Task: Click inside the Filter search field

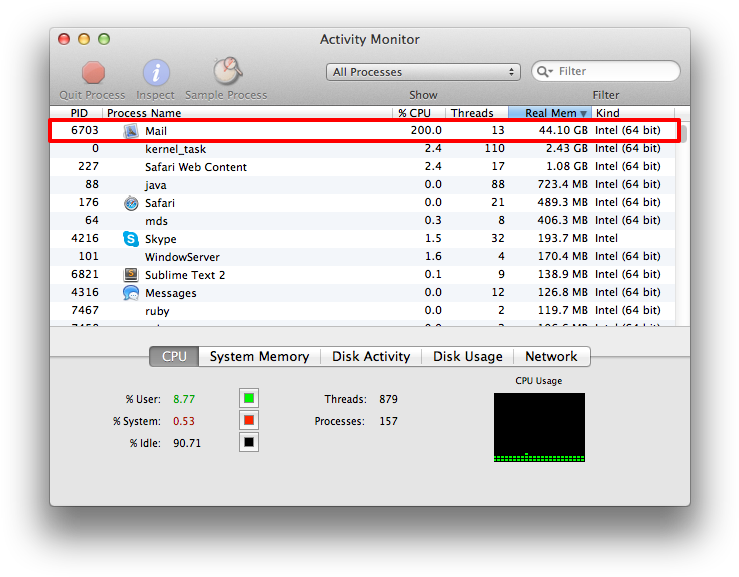Action: point(606,71)
